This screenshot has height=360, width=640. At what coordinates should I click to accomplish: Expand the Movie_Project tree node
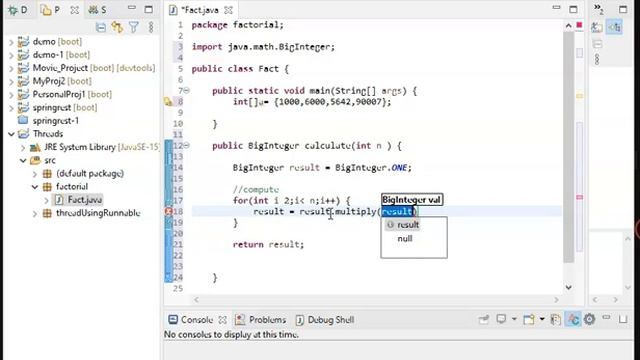pyautogui.click(x=11, y=68)
